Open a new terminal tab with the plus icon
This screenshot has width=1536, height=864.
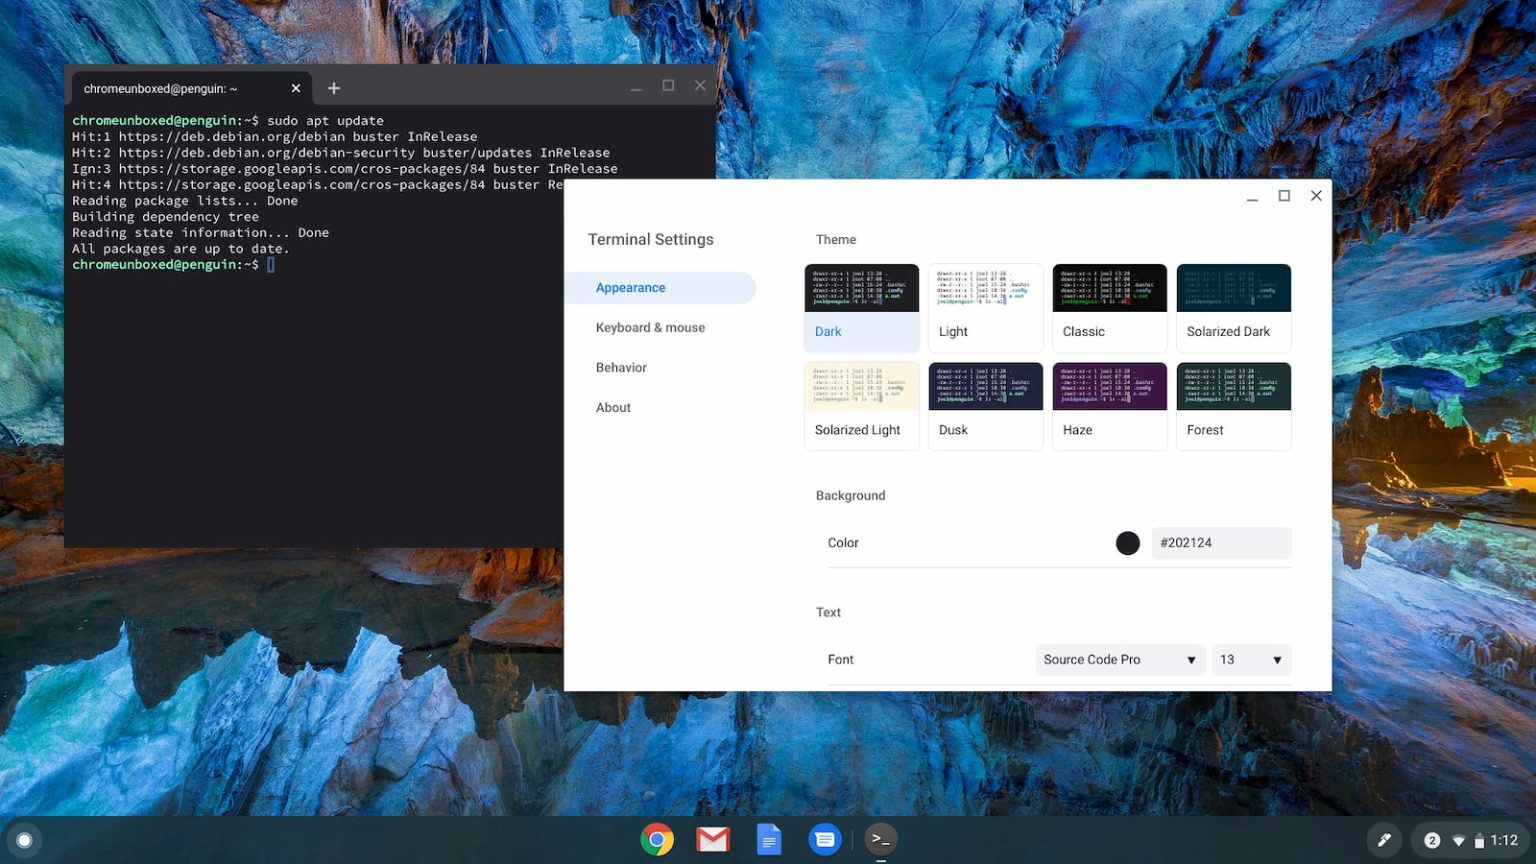tap(334, 88)
